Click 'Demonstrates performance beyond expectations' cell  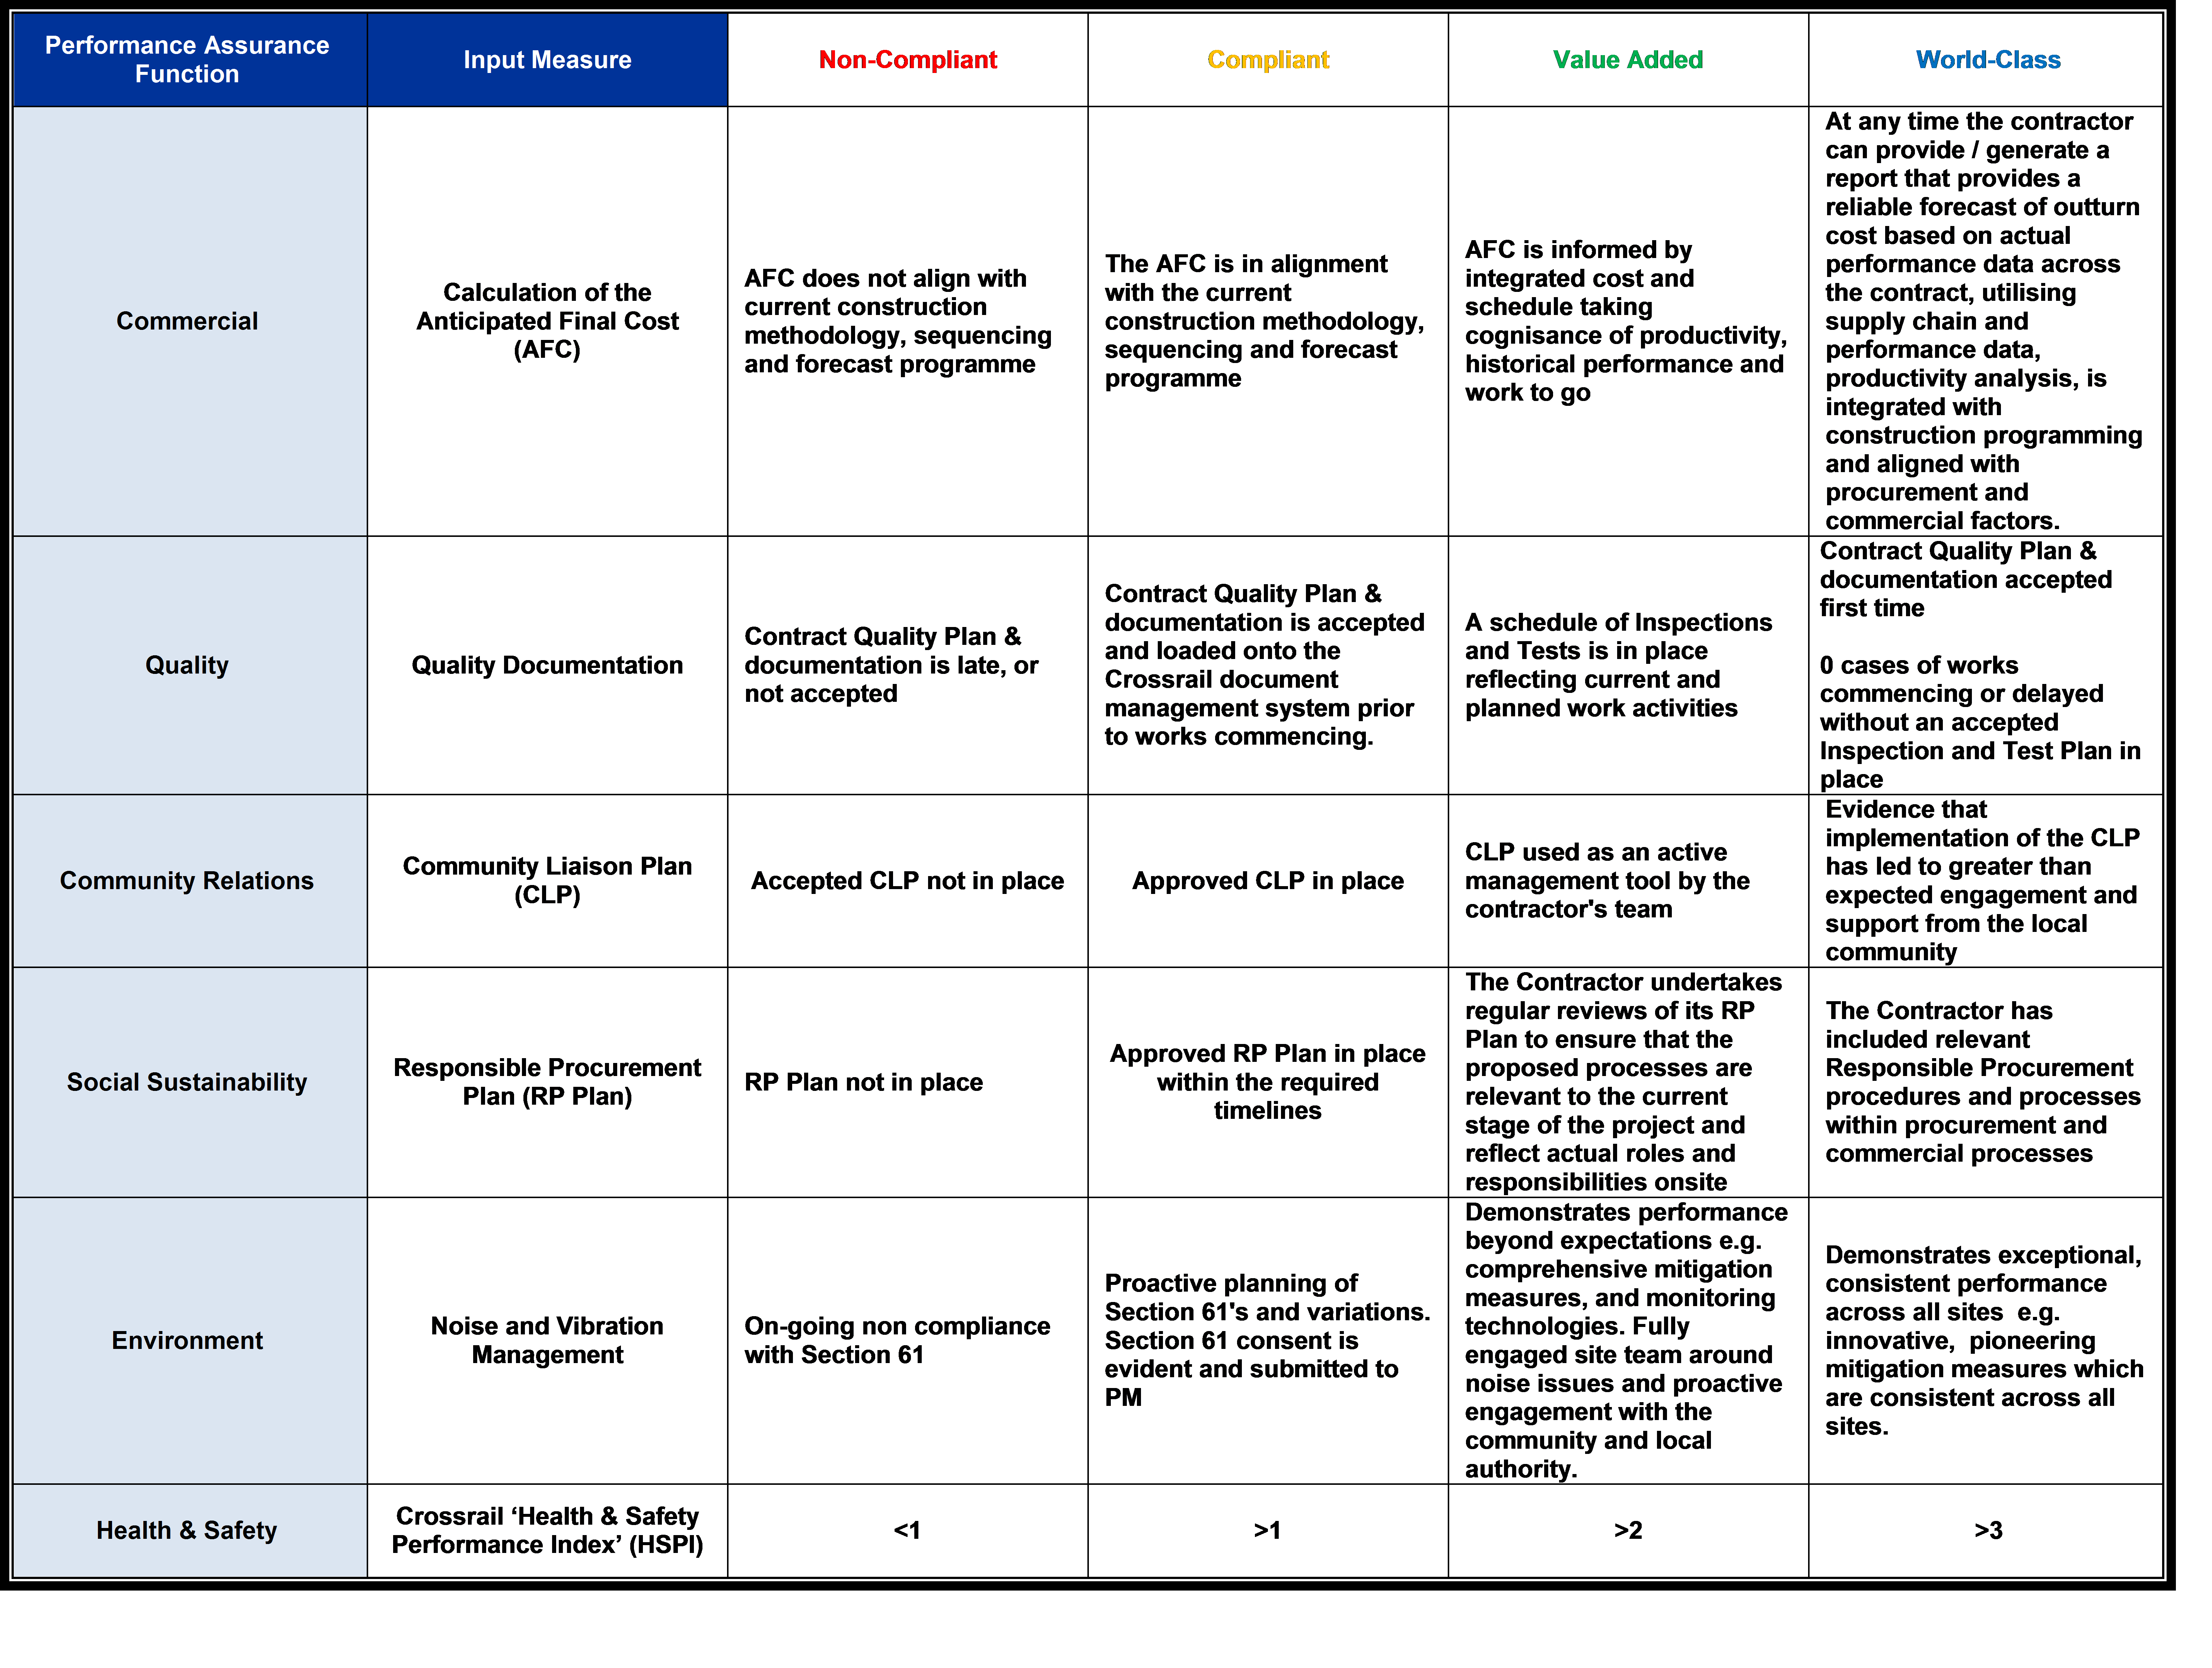[1628, 1341]
